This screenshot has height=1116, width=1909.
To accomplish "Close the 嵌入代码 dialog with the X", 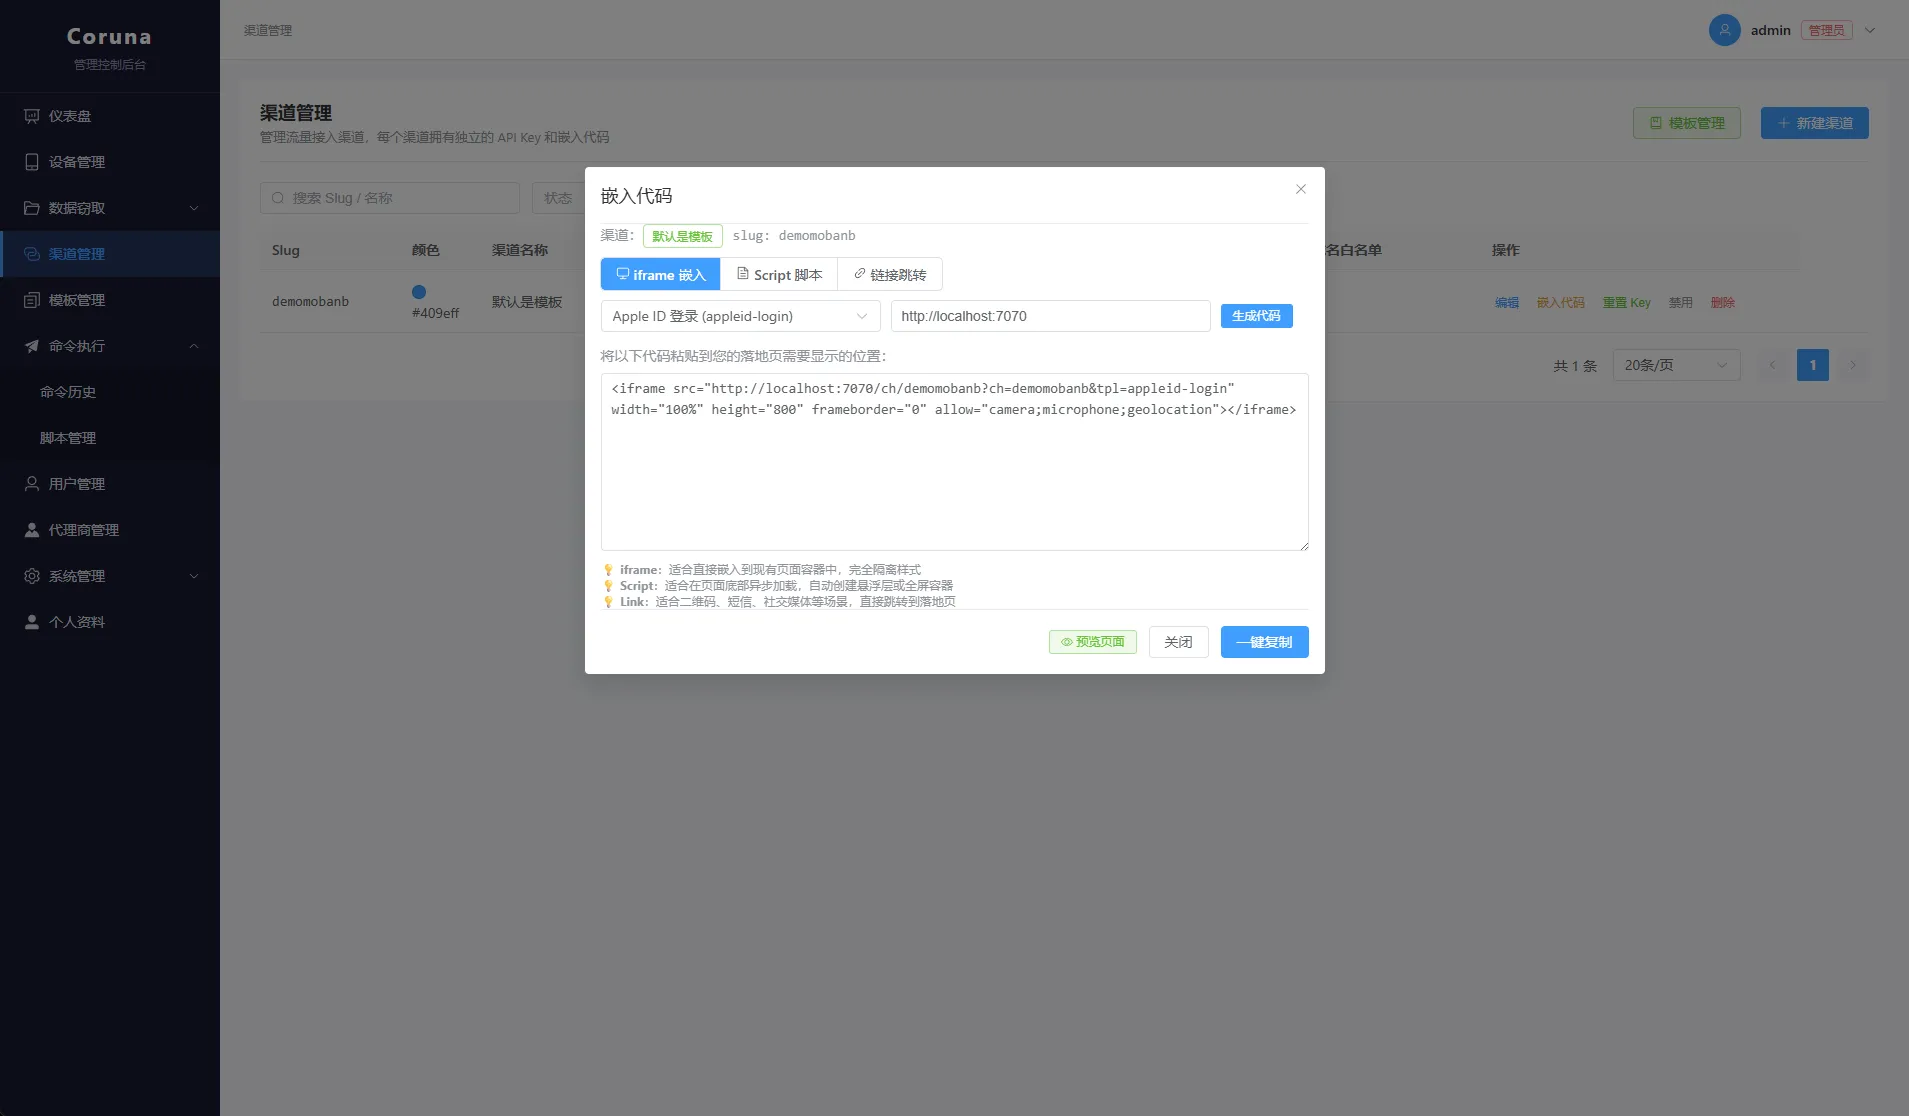I will coord(1301,189).
